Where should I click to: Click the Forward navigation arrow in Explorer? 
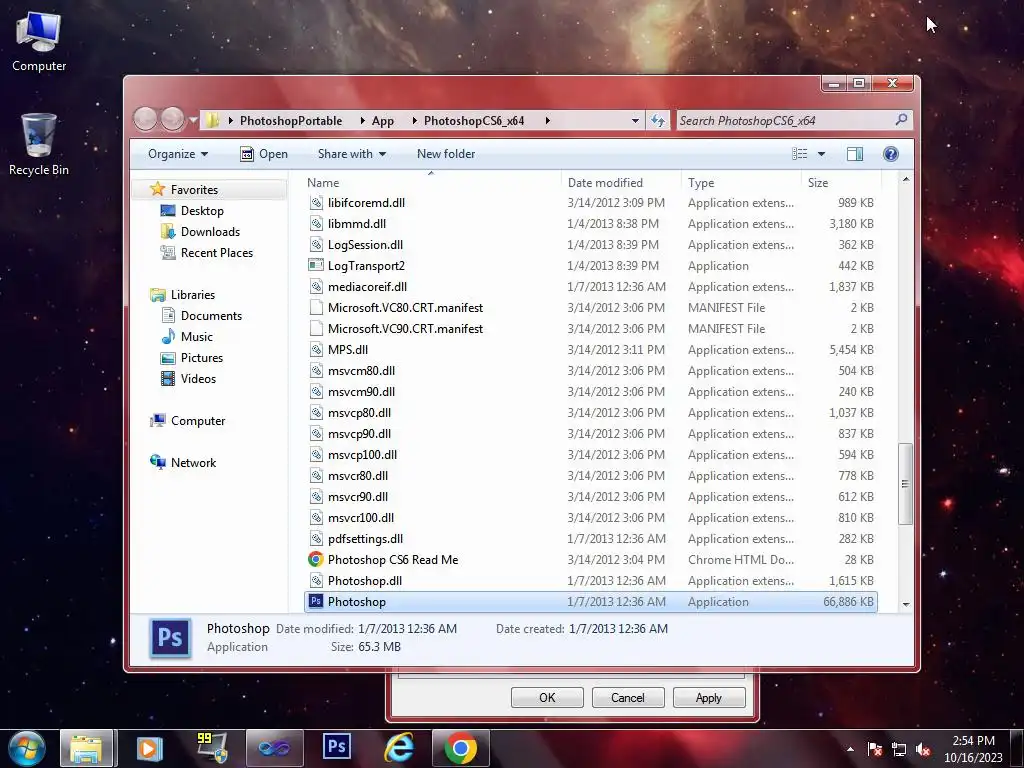pos(172,120)
